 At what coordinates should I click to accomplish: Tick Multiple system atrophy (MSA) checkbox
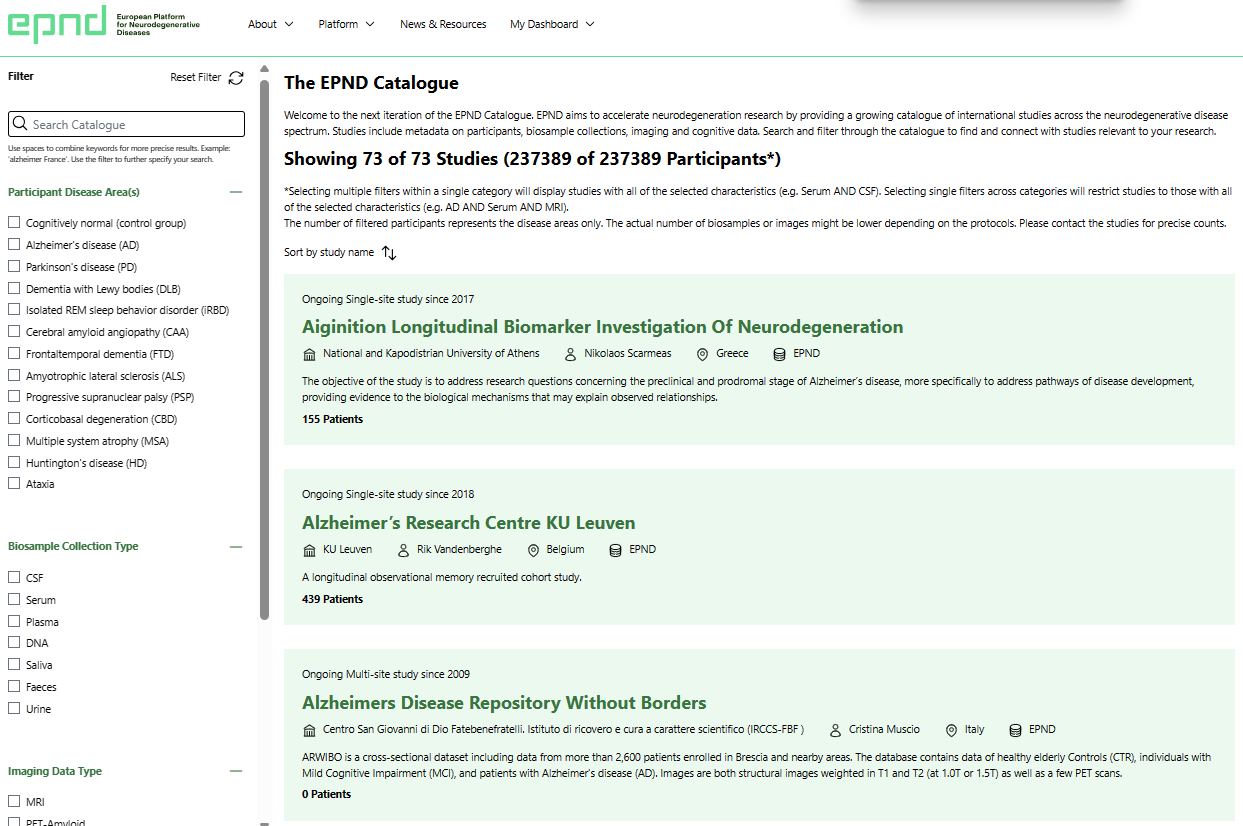click(x=14, y=441)
